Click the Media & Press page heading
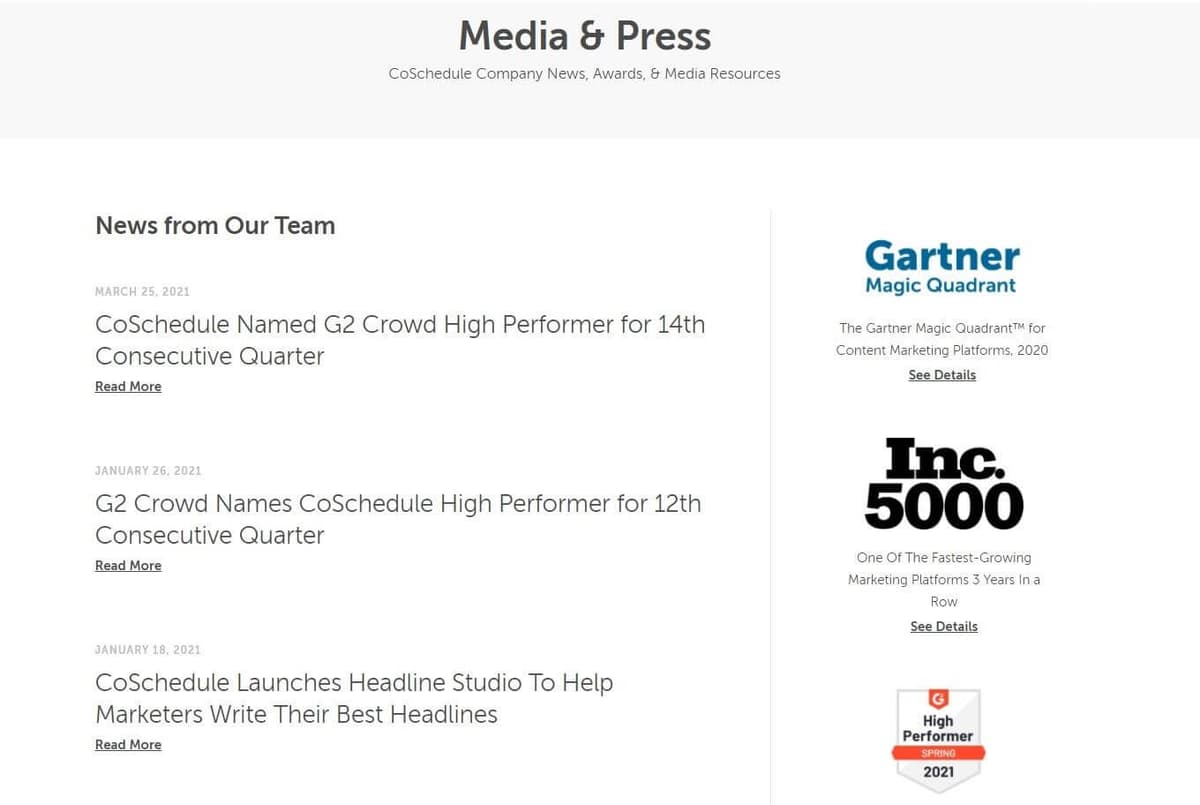 pyautogui.click(x=584, y=36)
